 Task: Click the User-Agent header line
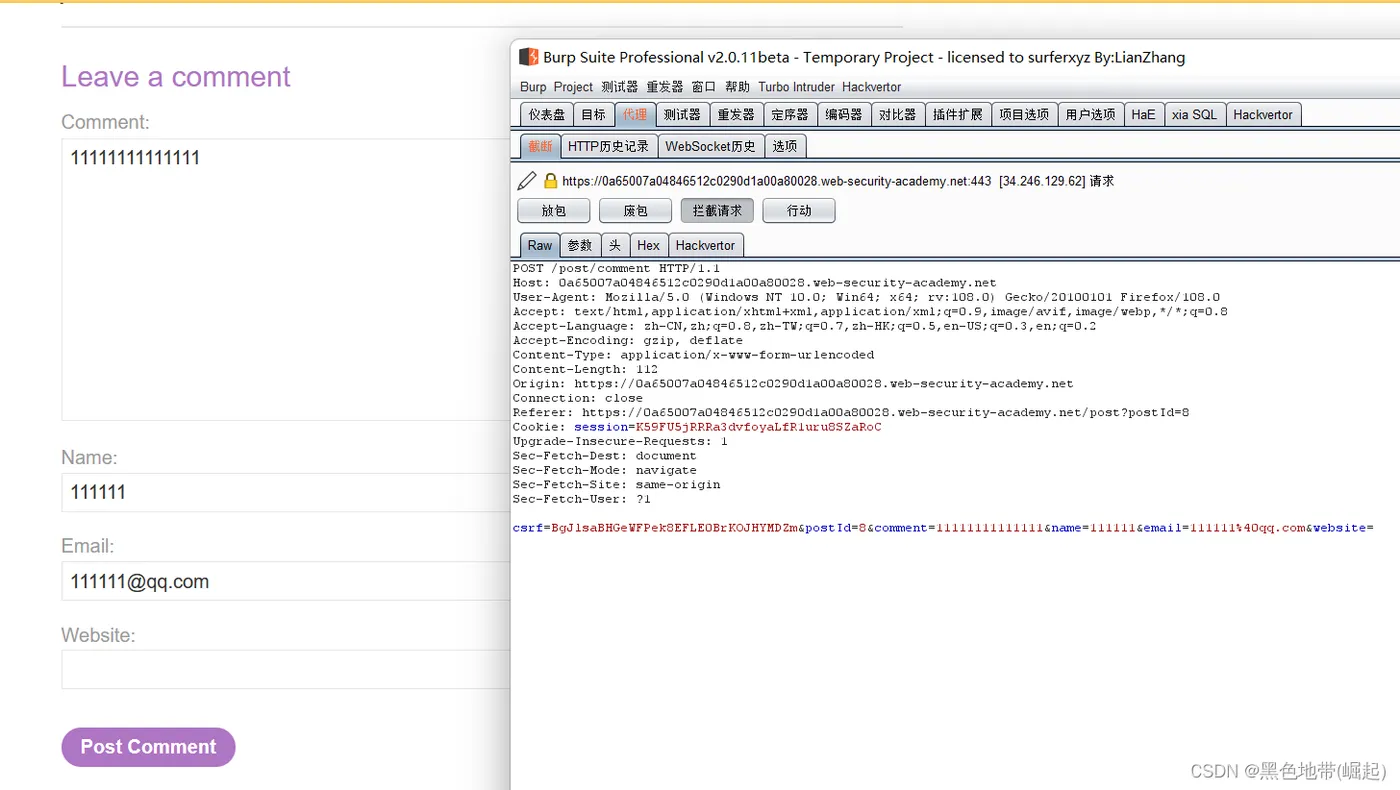click(866, 297)
